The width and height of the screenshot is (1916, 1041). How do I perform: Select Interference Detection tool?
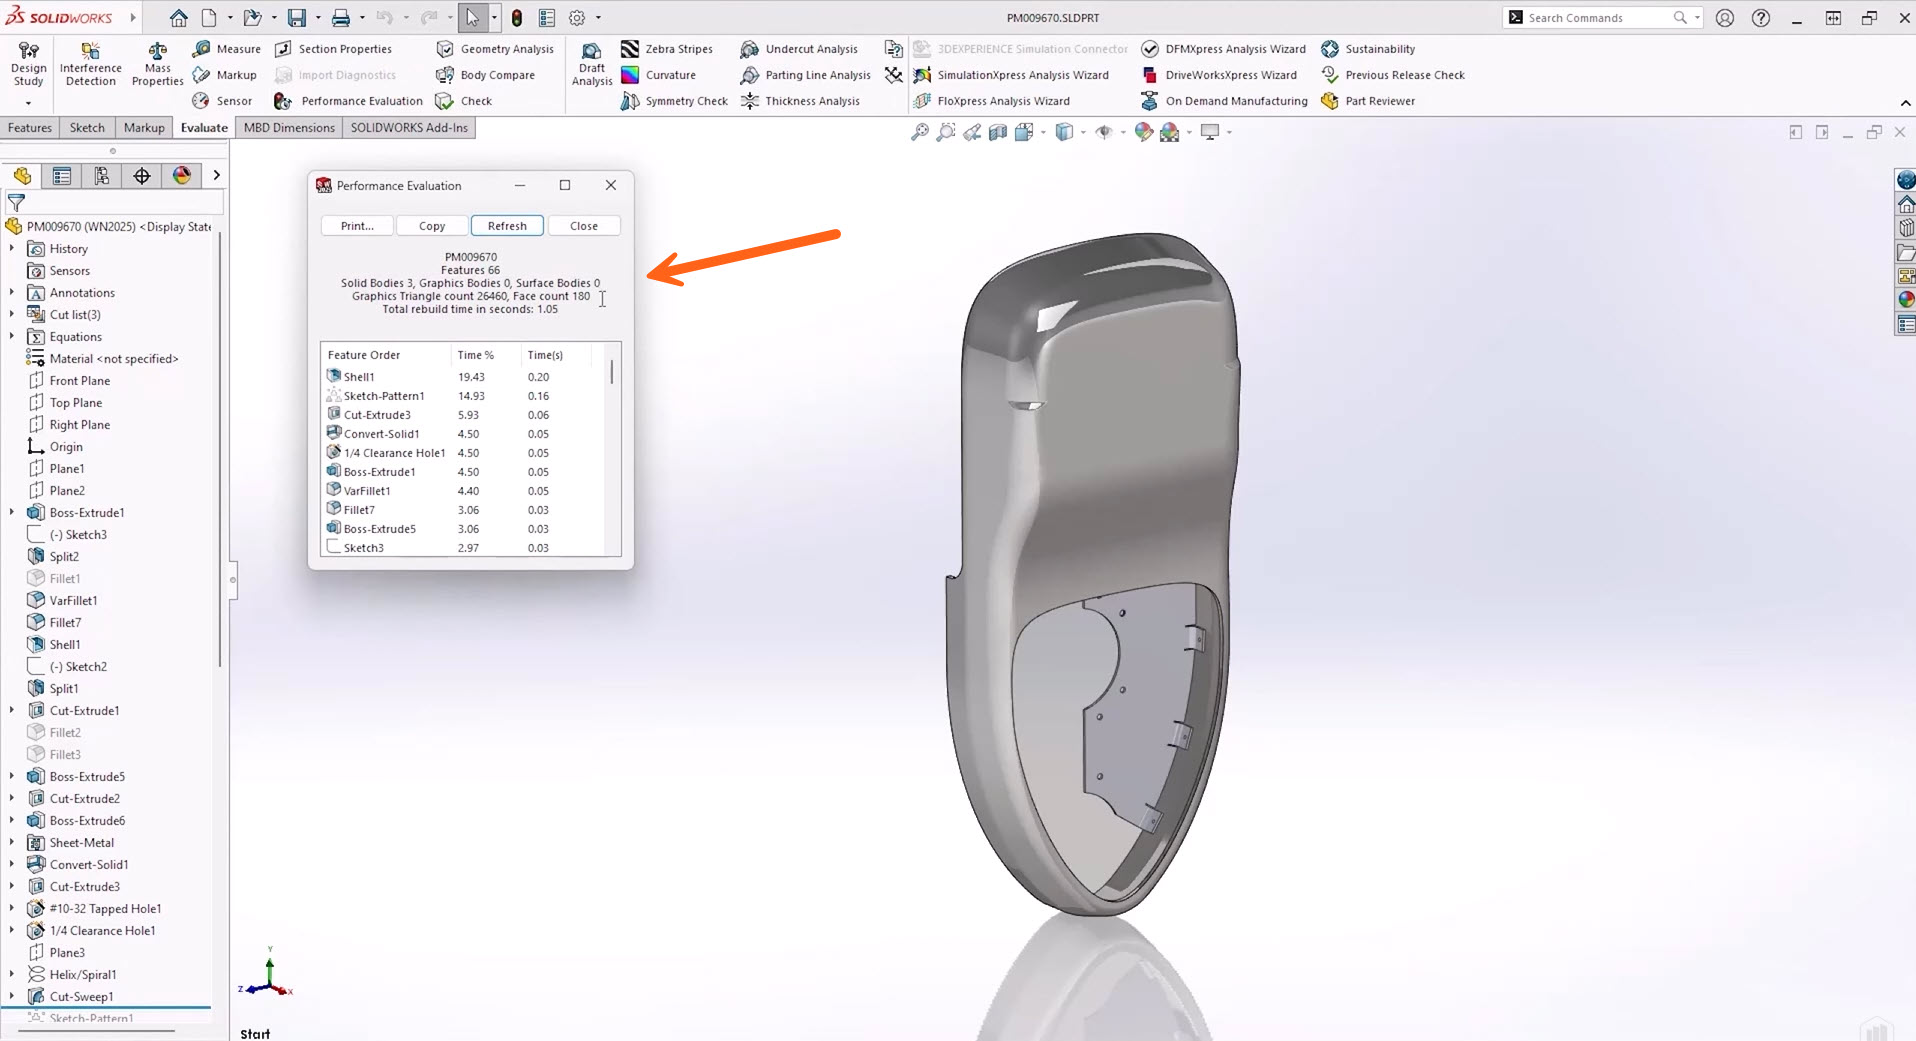pyautogui.click(x=90, y=64)
